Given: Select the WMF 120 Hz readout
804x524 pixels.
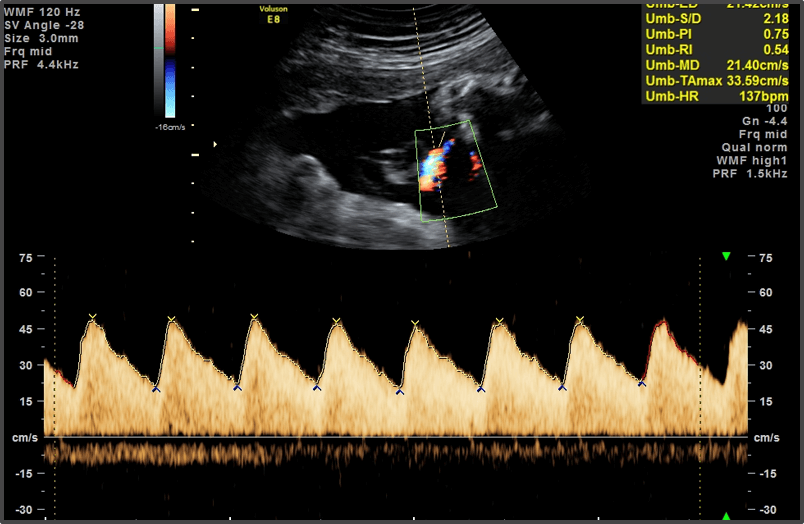Looking at the screenshot, I should (x=42, y=12).
